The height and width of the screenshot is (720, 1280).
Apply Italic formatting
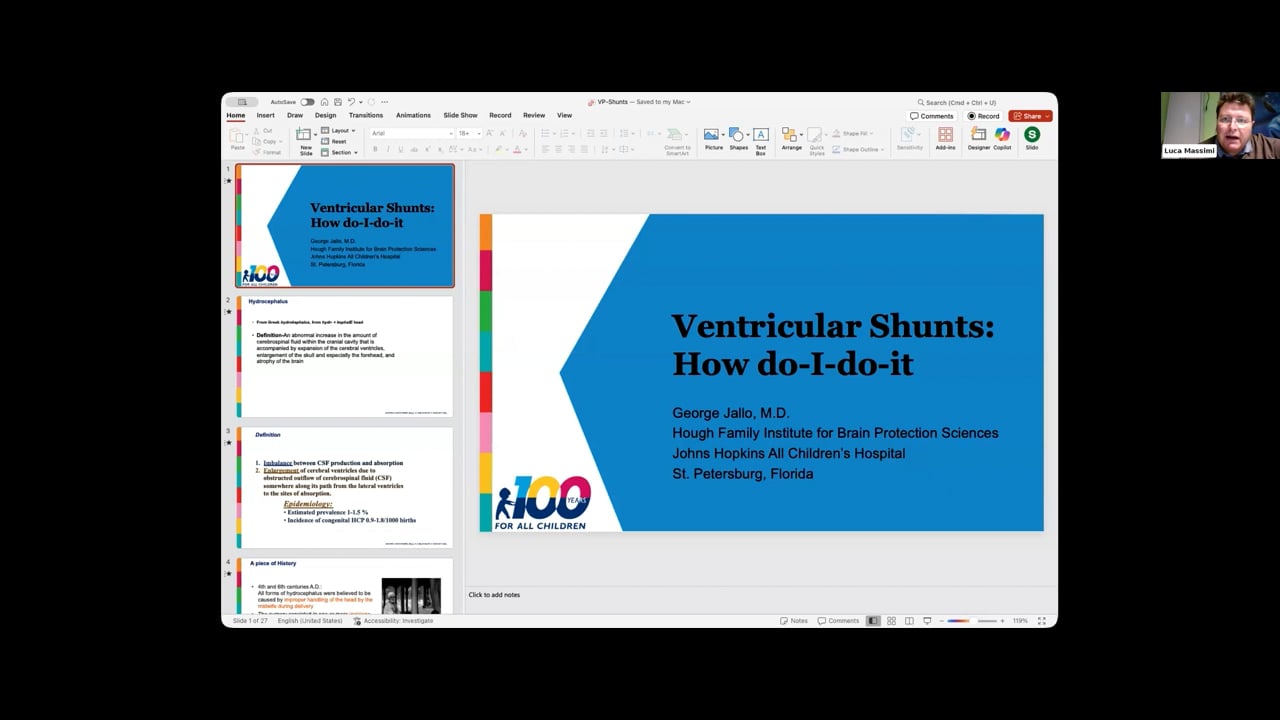(388, 149)
